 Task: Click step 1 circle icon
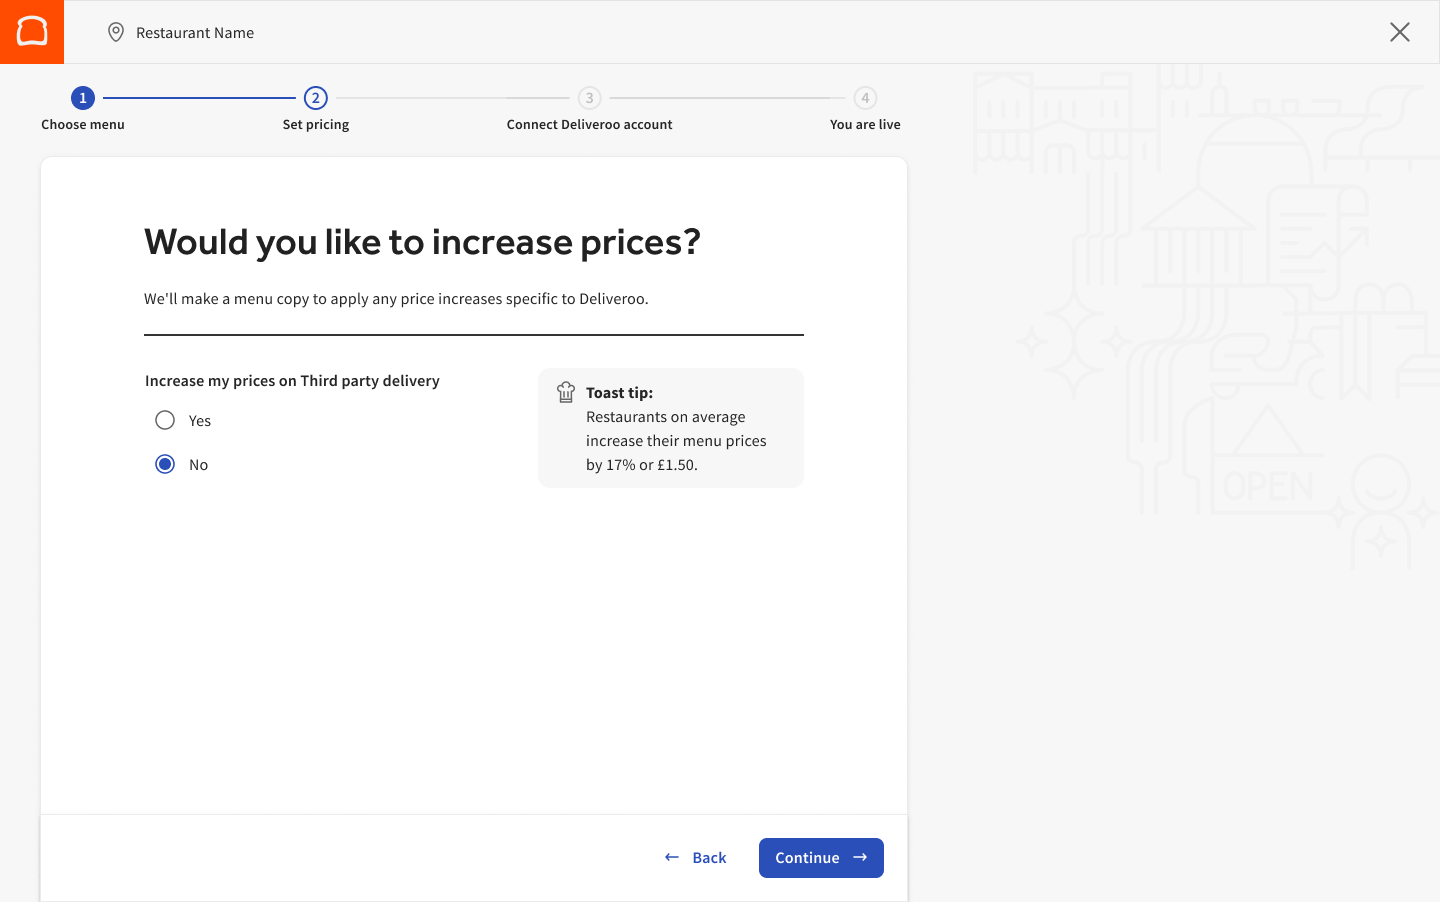pos(83,98)
